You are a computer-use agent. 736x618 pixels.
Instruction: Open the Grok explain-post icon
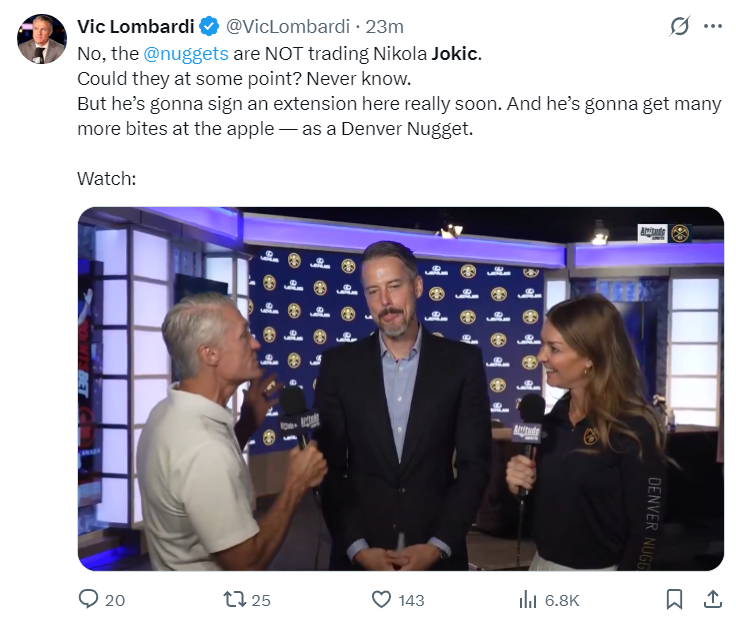(679, 27)
